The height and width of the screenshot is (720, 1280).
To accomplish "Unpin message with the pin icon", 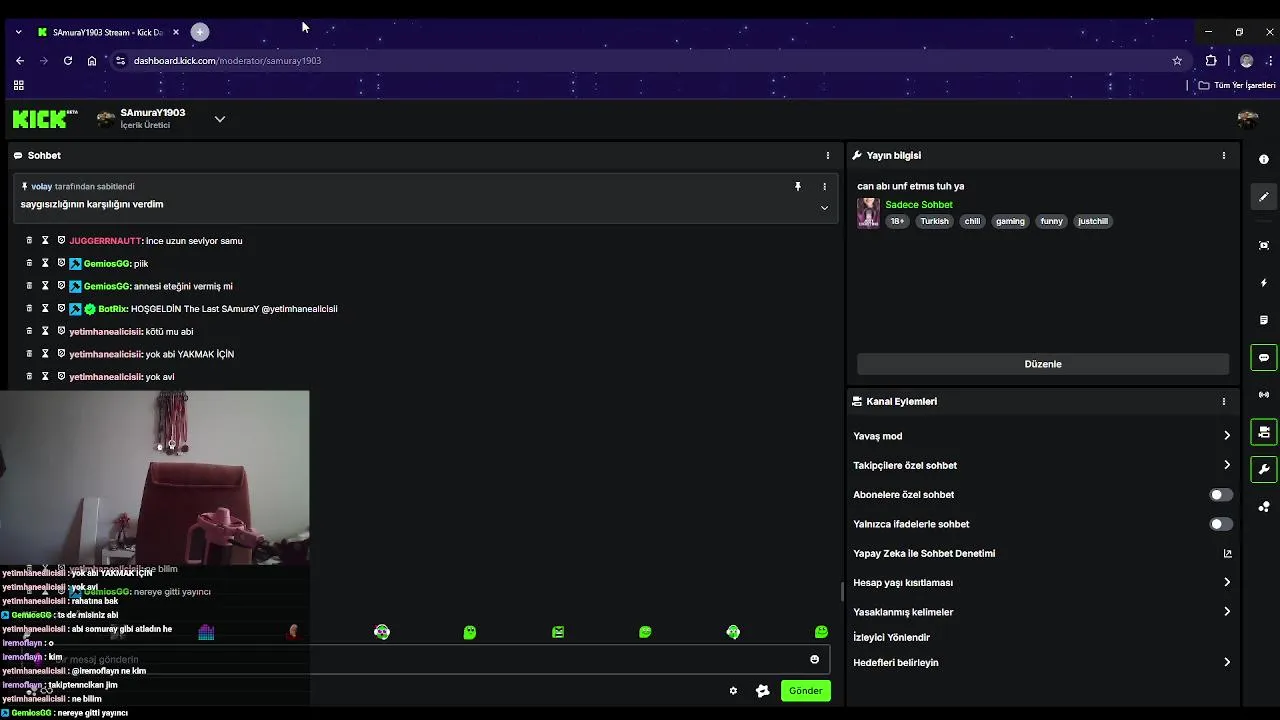I will click(797, 186).
